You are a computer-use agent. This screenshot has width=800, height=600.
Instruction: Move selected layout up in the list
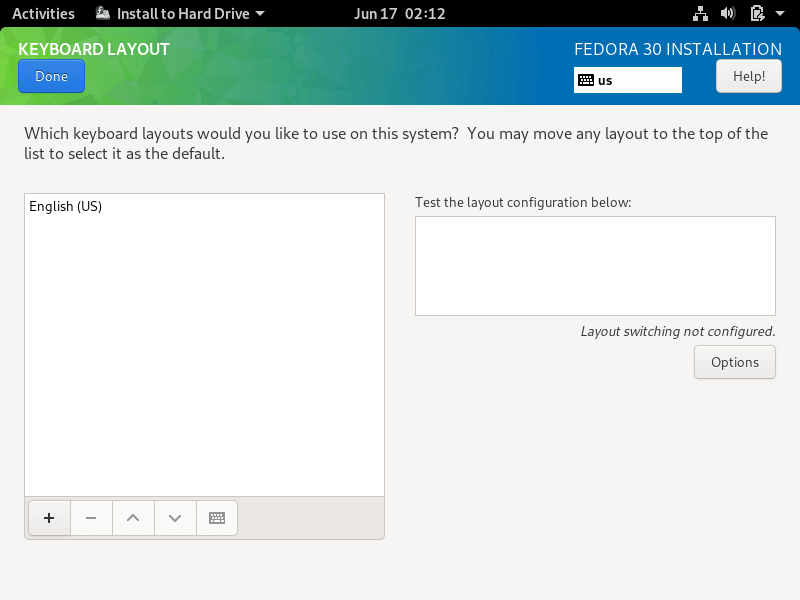(133, 518)
